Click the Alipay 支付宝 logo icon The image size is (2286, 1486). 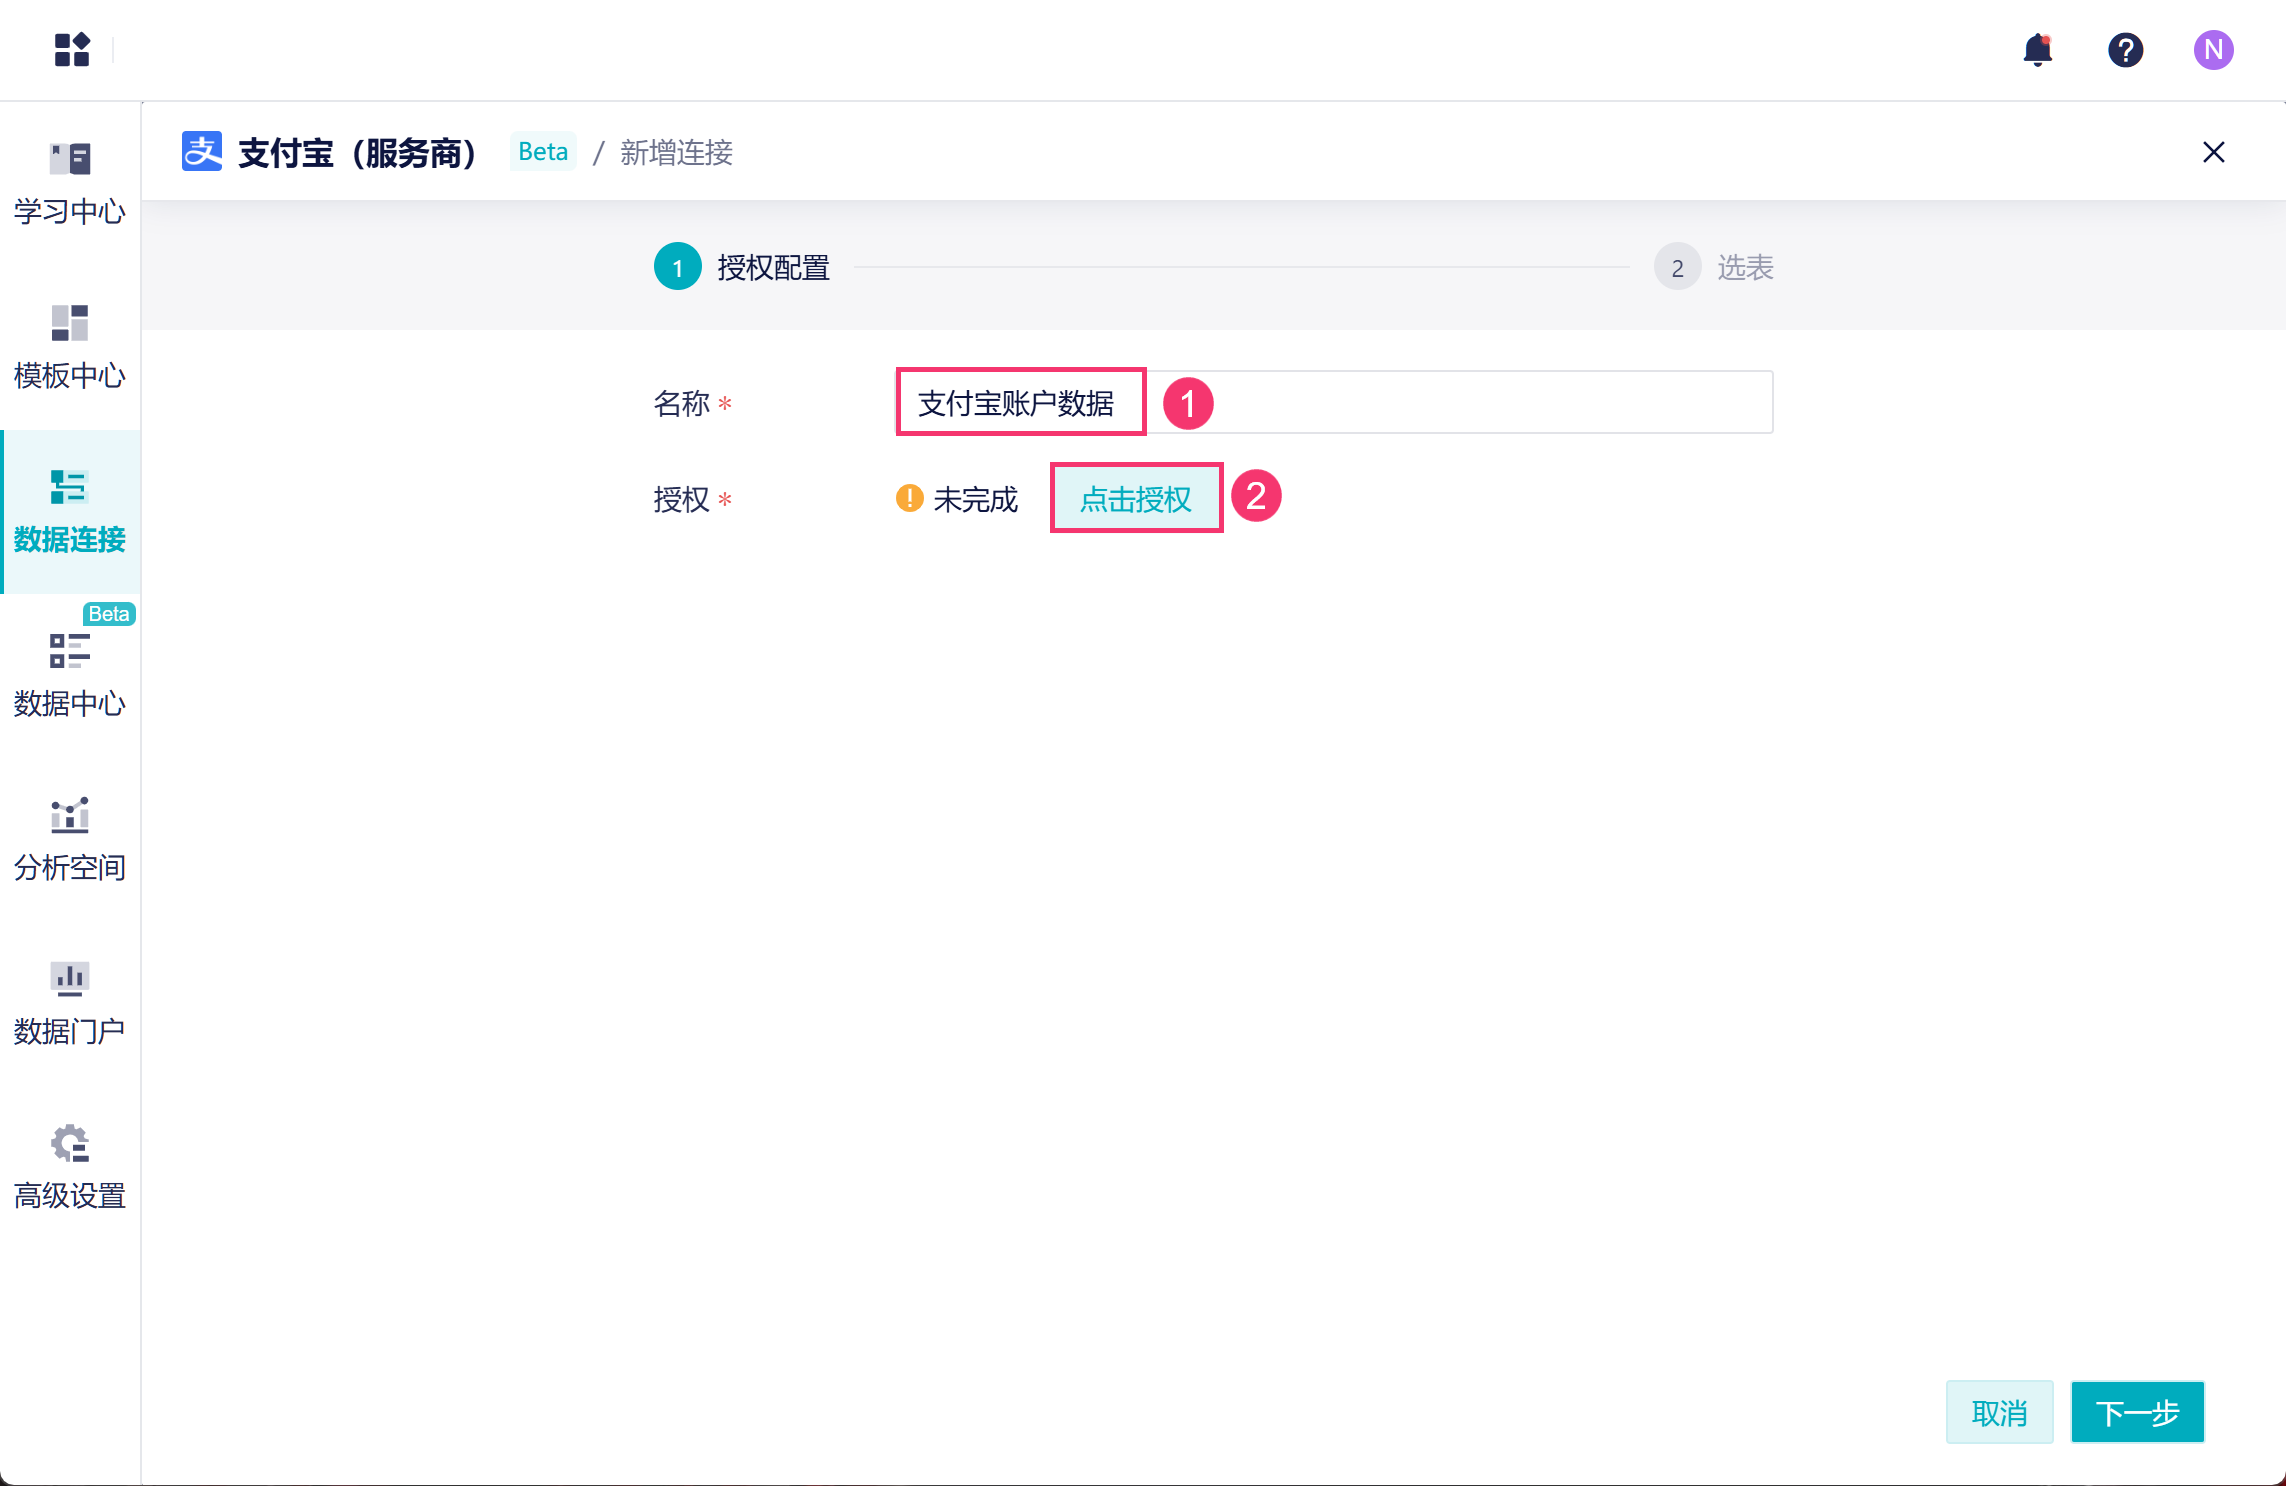pos(202,152)
